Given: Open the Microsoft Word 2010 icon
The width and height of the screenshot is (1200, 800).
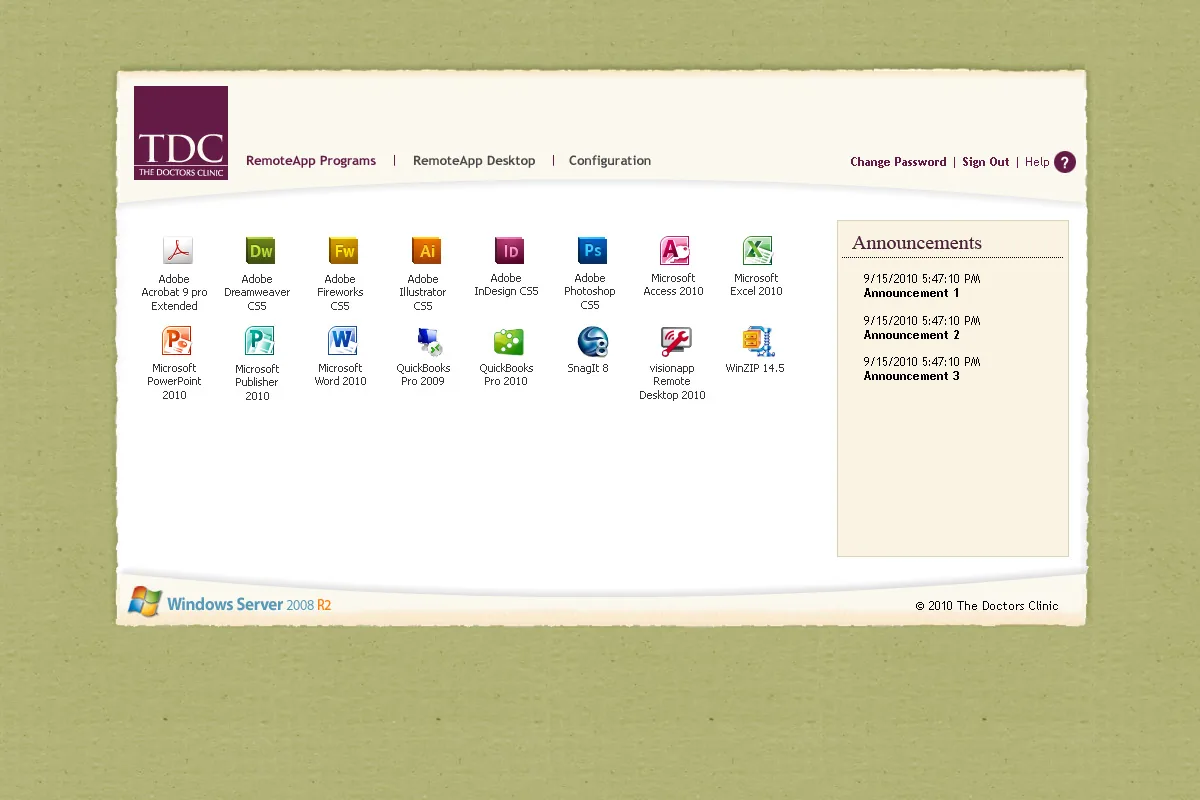Looking at the screenshot, I should [x=343, y=341].
